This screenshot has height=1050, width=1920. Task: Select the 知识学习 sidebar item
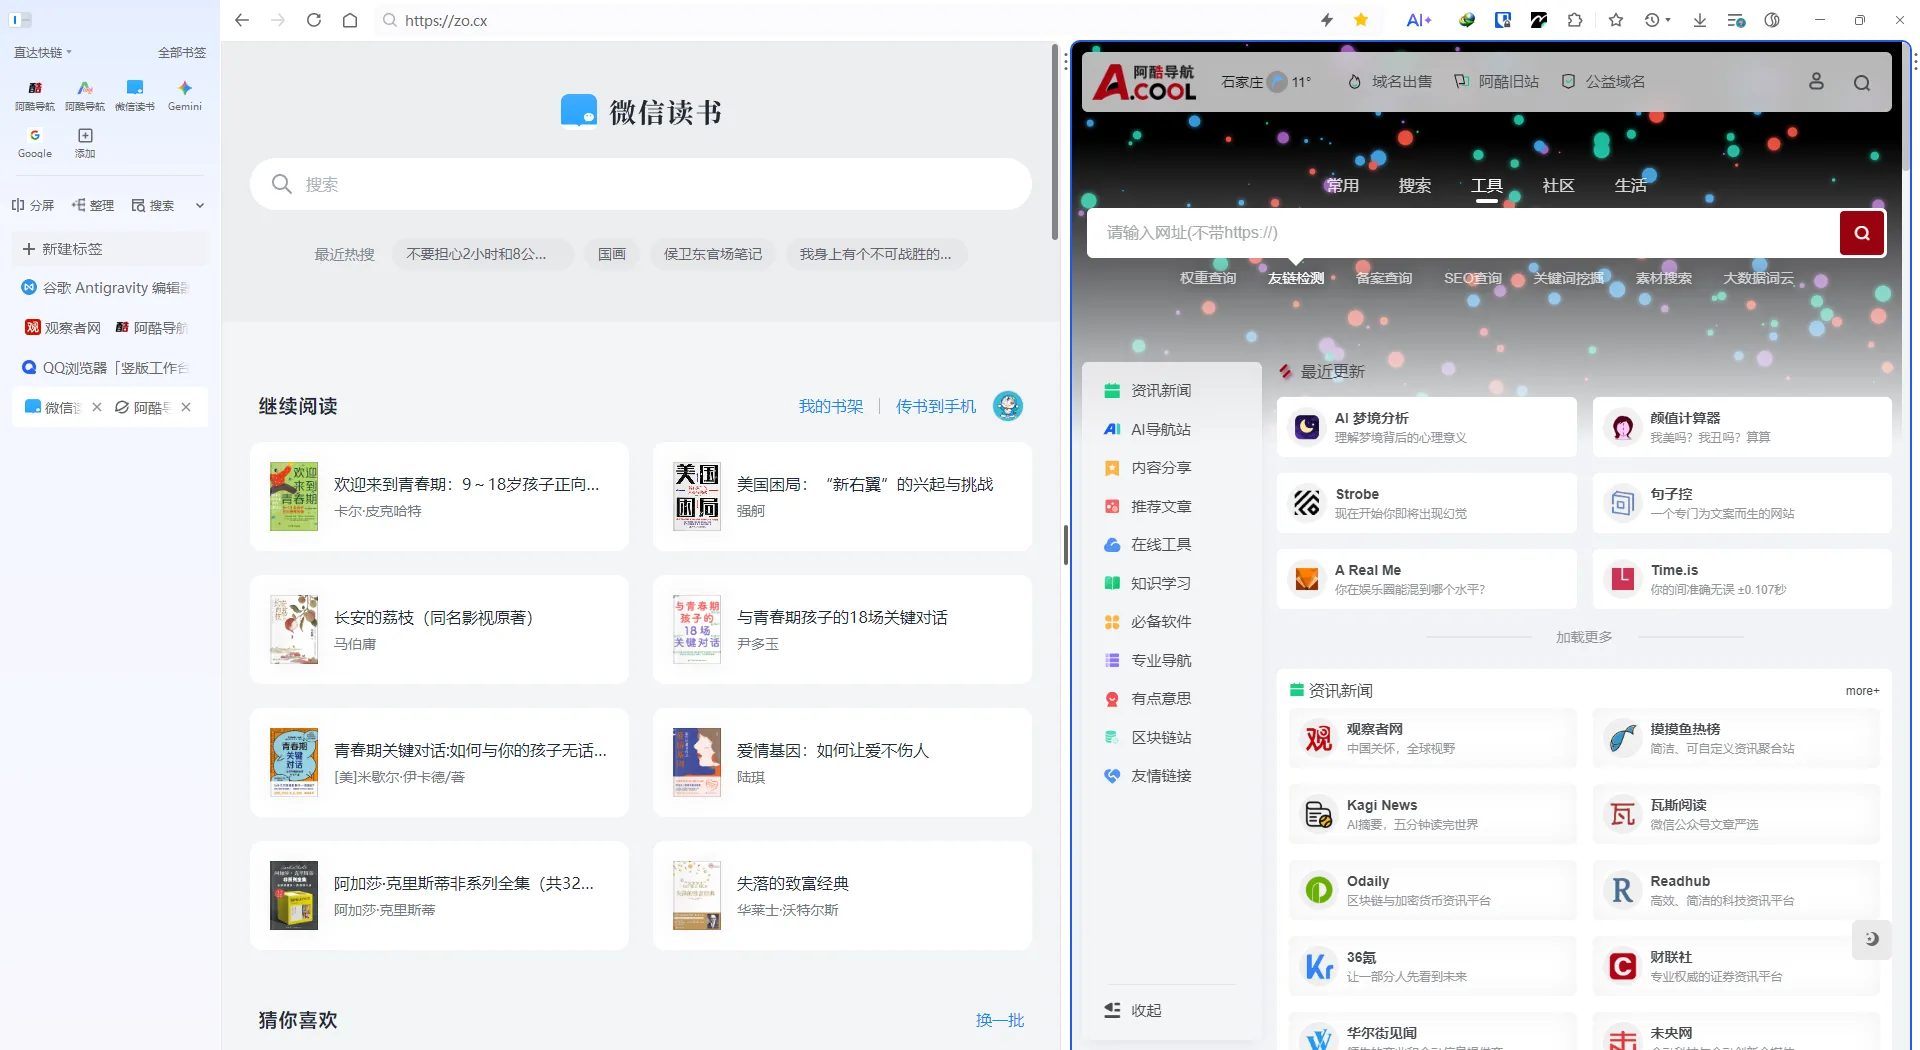click(x=1160, y=583)
